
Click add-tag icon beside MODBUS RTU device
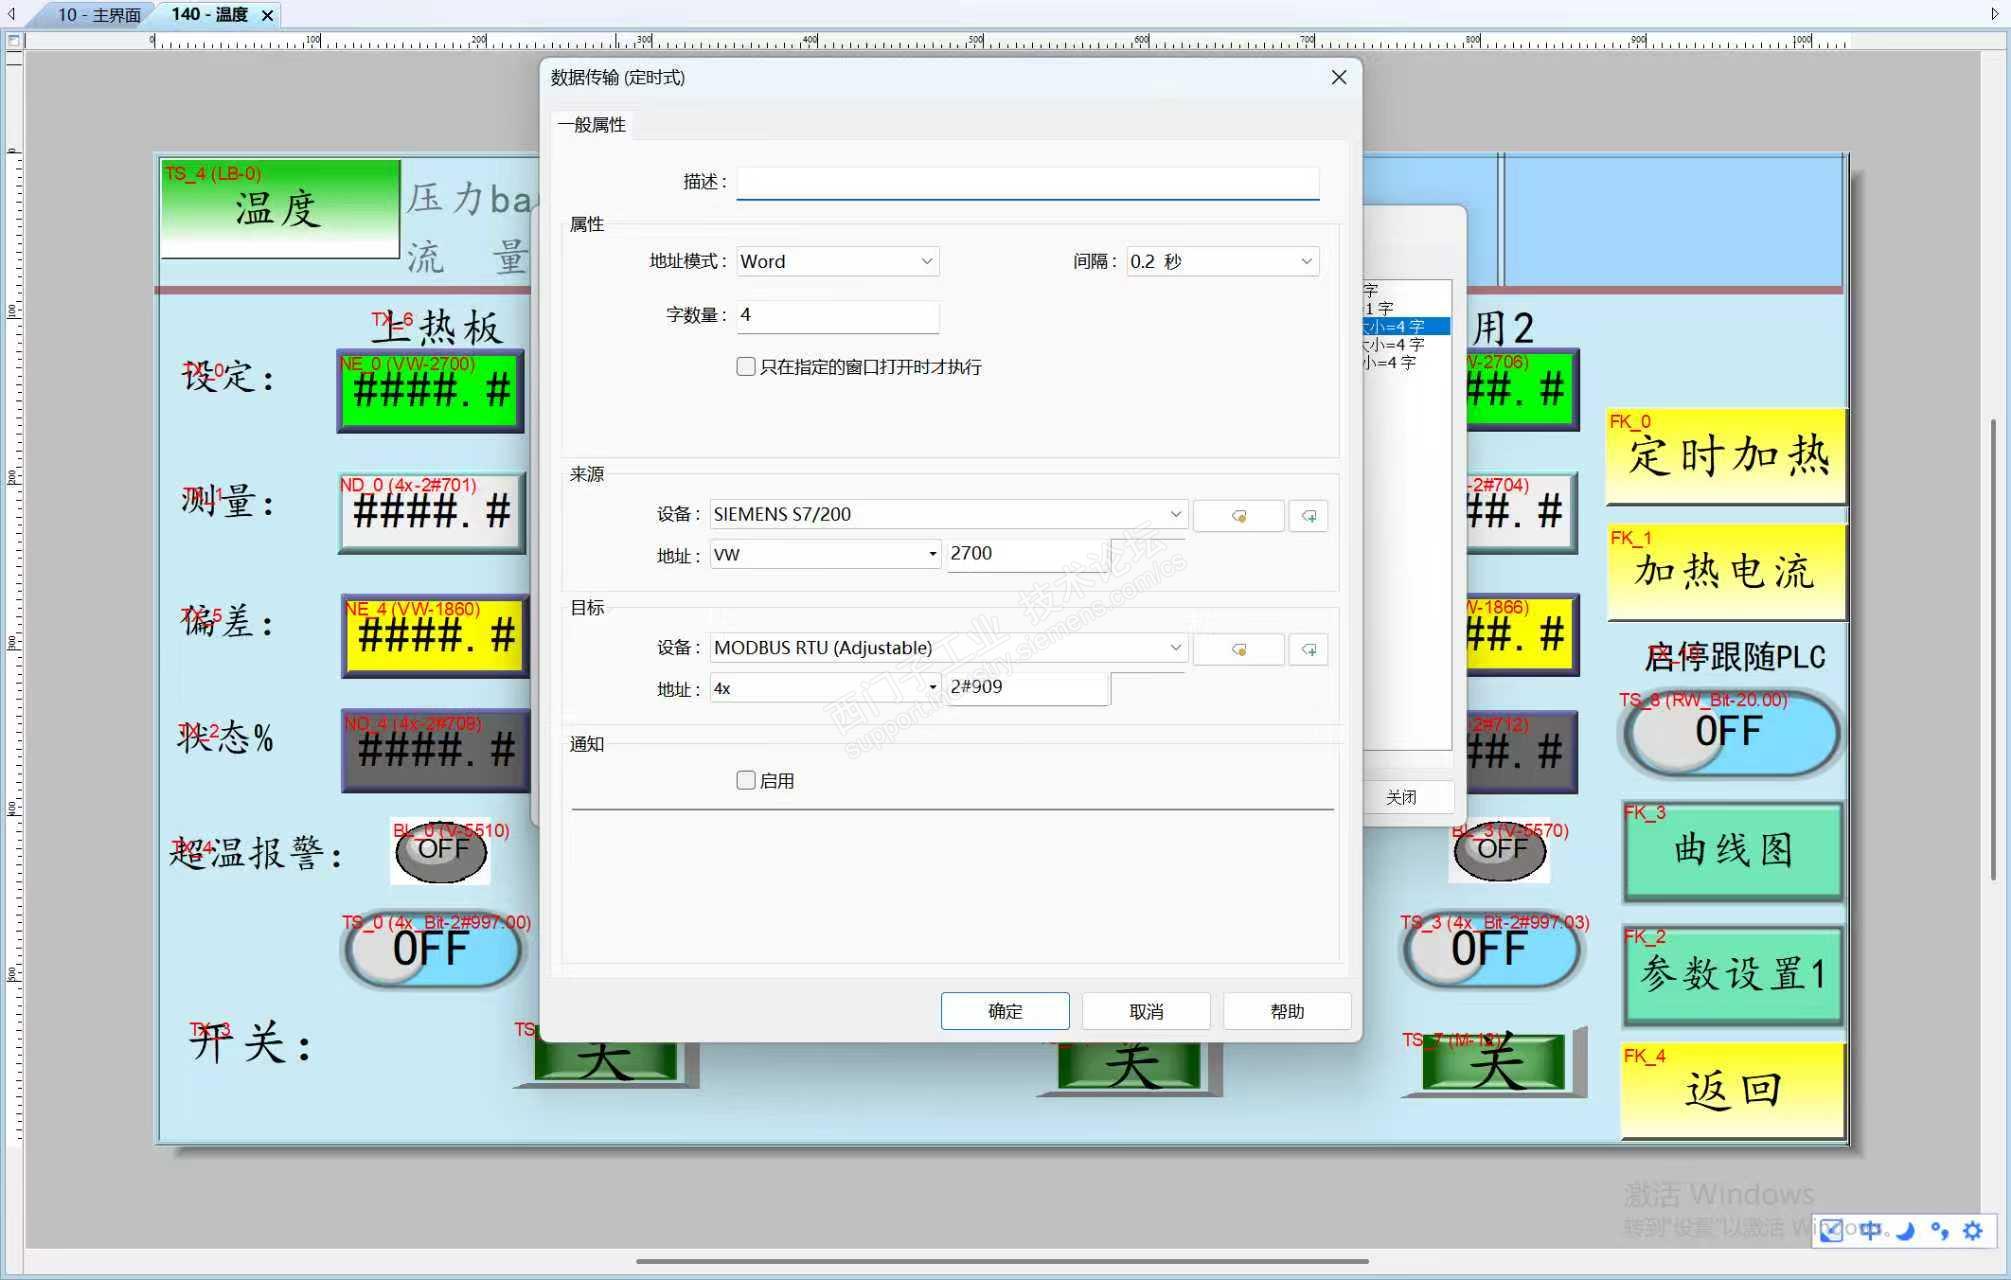tap(1308, 650)
